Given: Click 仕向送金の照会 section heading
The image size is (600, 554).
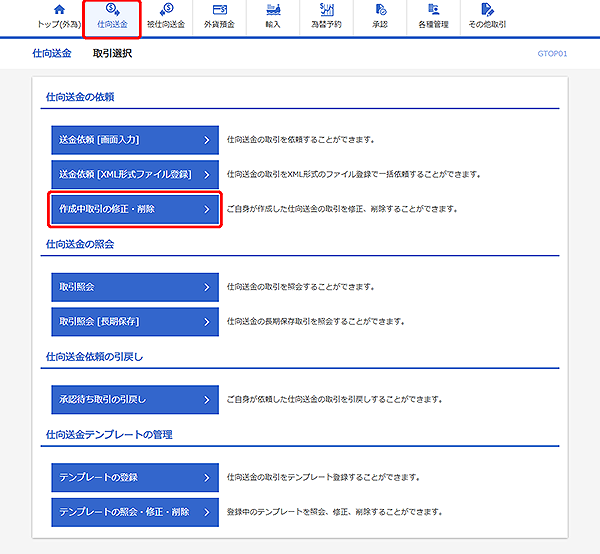Looking at the screenshot, I should [80, 244].
